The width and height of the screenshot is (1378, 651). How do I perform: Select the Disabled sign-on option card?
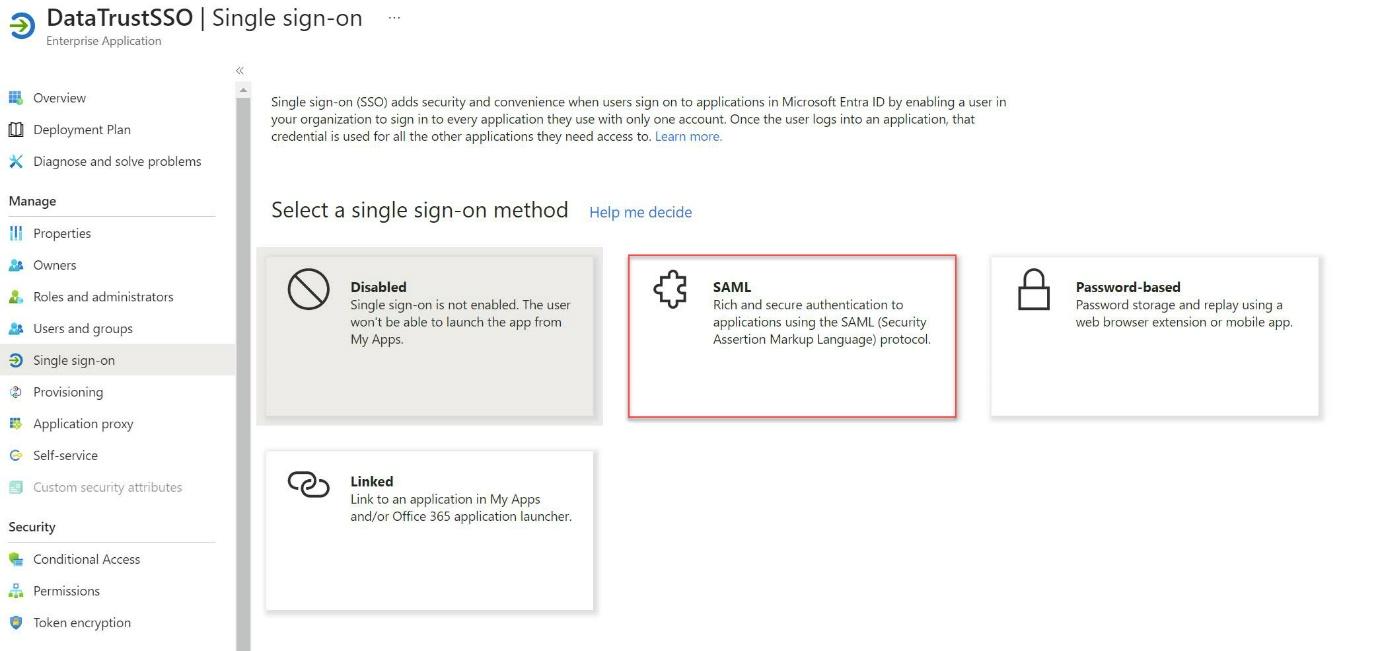pyautogui.click(x=429, y=336)
